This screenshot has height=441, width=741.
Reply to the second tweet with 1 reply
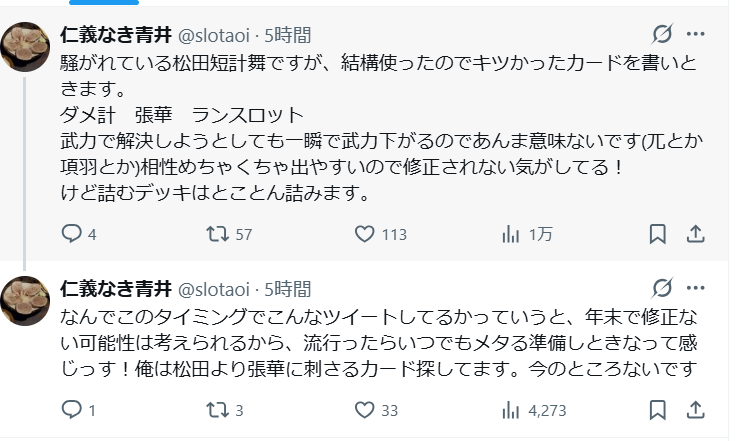(x=71, y=410)
